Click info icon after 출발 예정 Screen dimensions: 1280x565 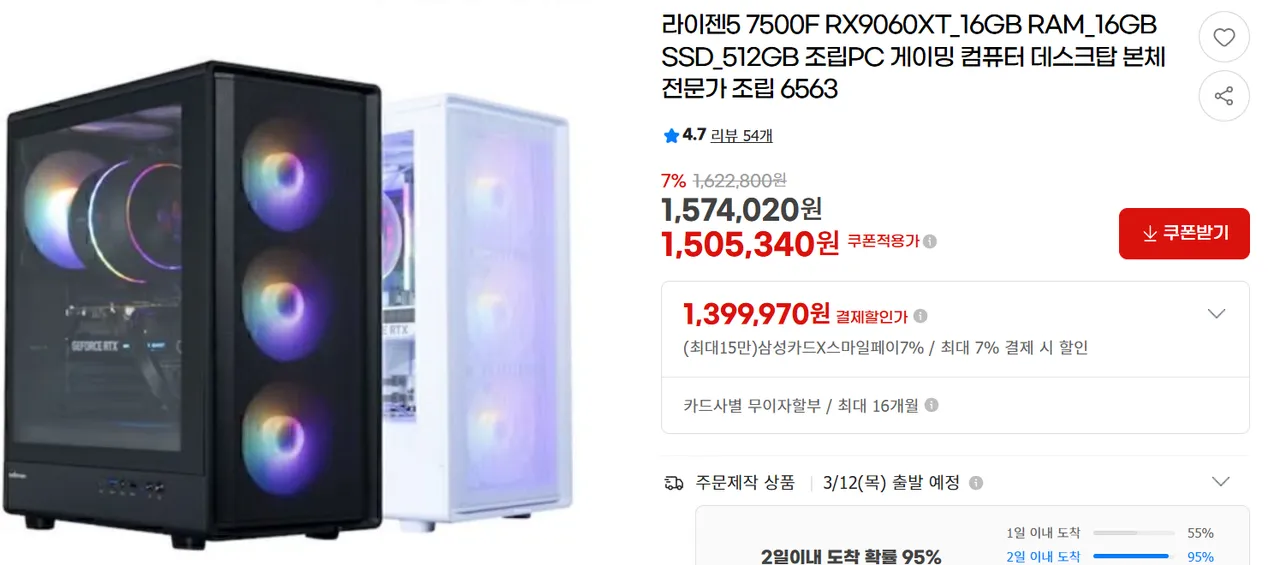tap(976, 483)
